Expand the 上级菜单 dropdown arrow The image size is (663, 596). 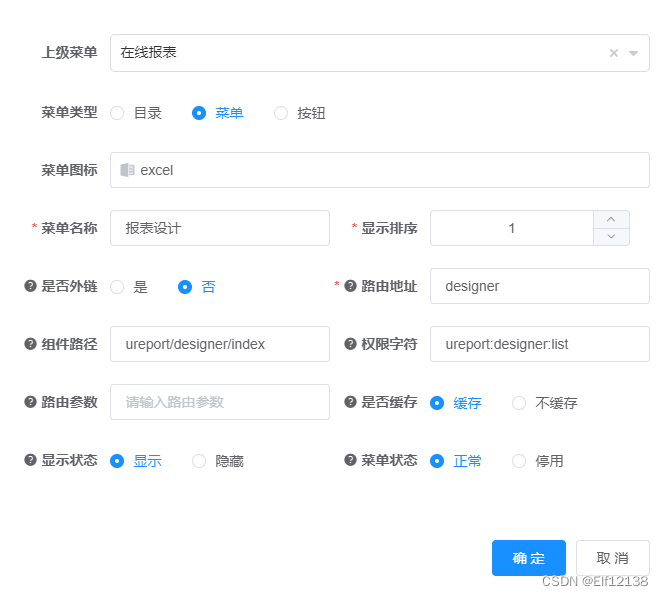(x=633, y=53)
